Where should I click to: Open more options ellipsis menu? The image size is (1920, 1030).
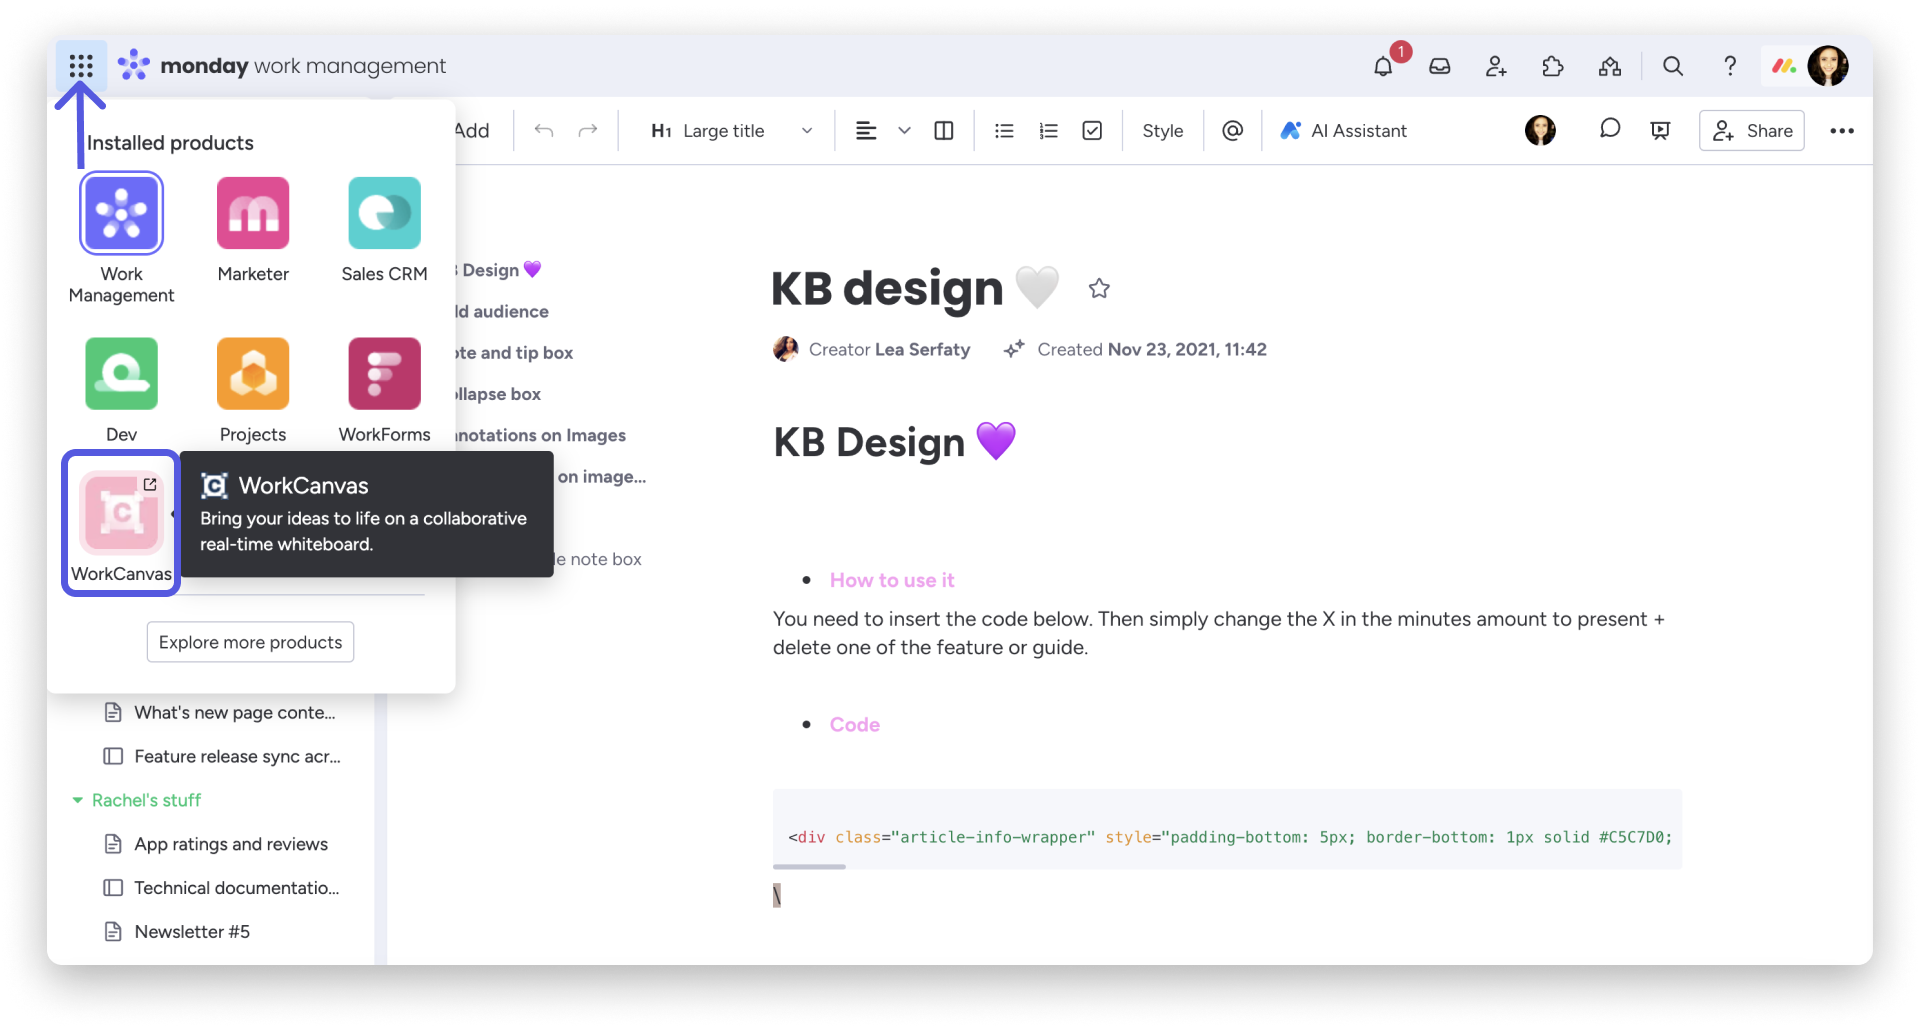(x=1842, y=131)
